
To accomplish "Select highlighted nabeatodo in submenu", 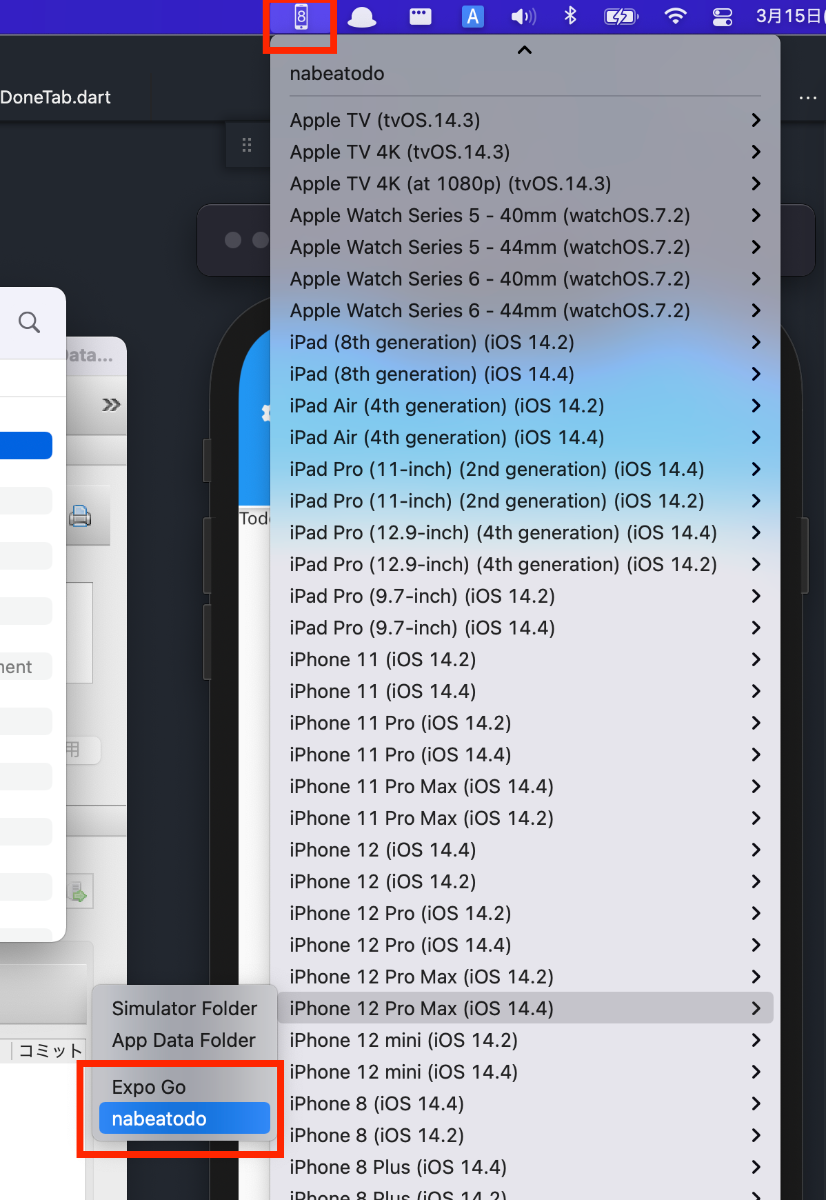I will coord(184,1118).
